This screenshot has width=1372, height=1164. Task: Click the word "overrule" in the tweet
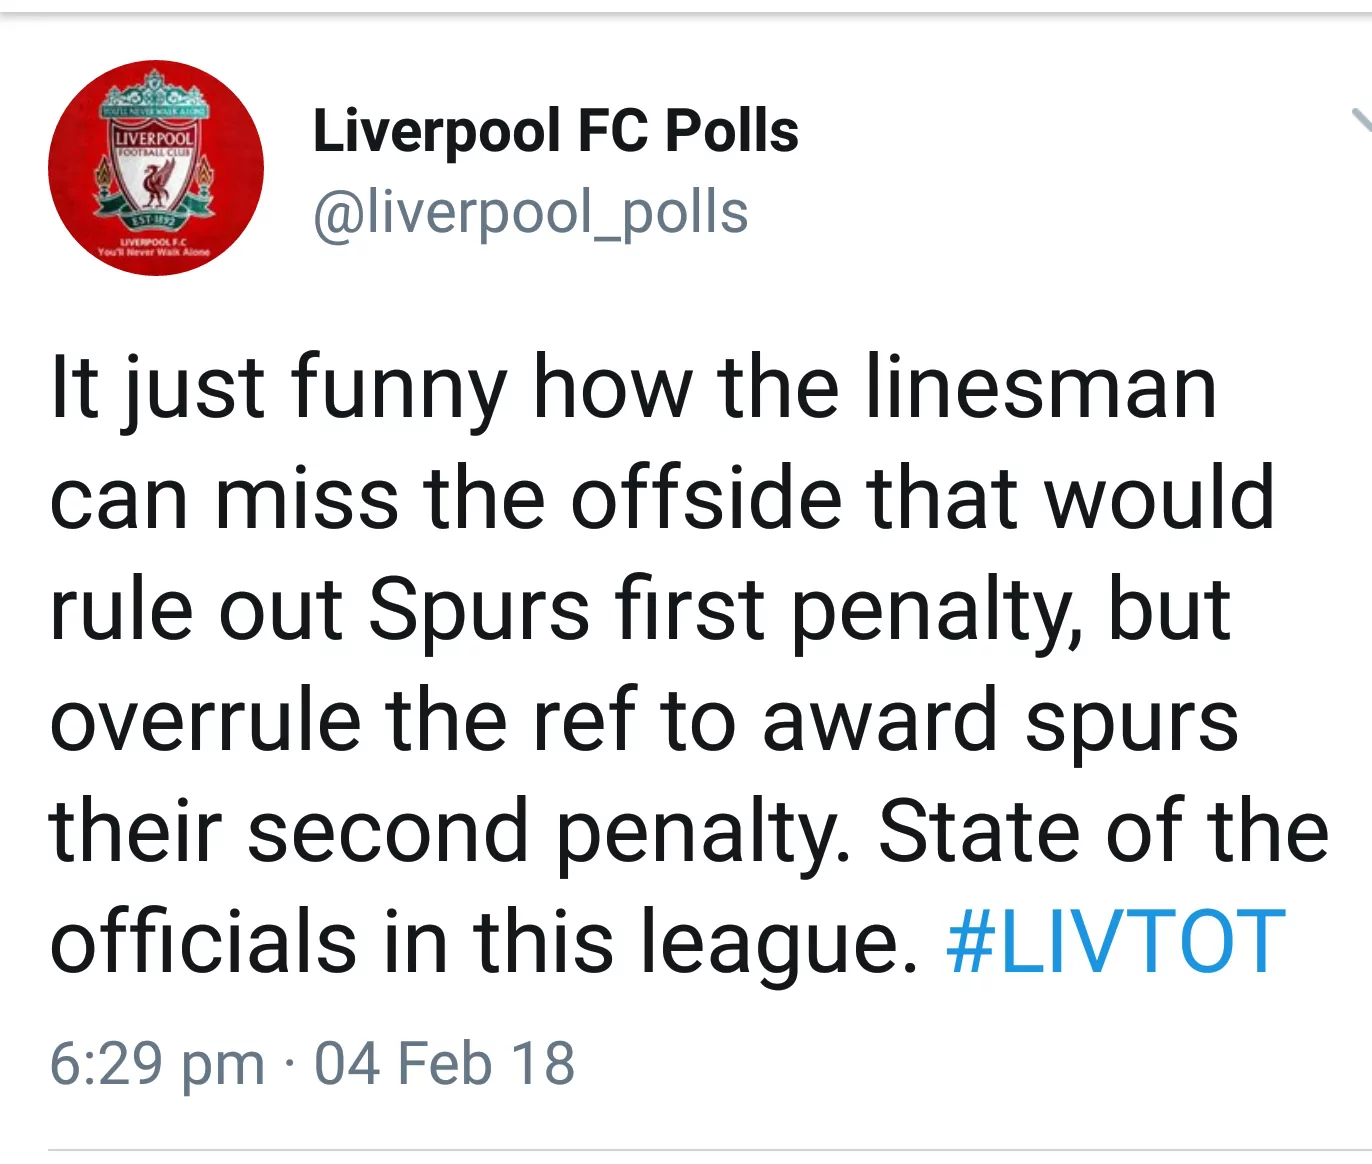pyautogui.click(x=205, y=720)
